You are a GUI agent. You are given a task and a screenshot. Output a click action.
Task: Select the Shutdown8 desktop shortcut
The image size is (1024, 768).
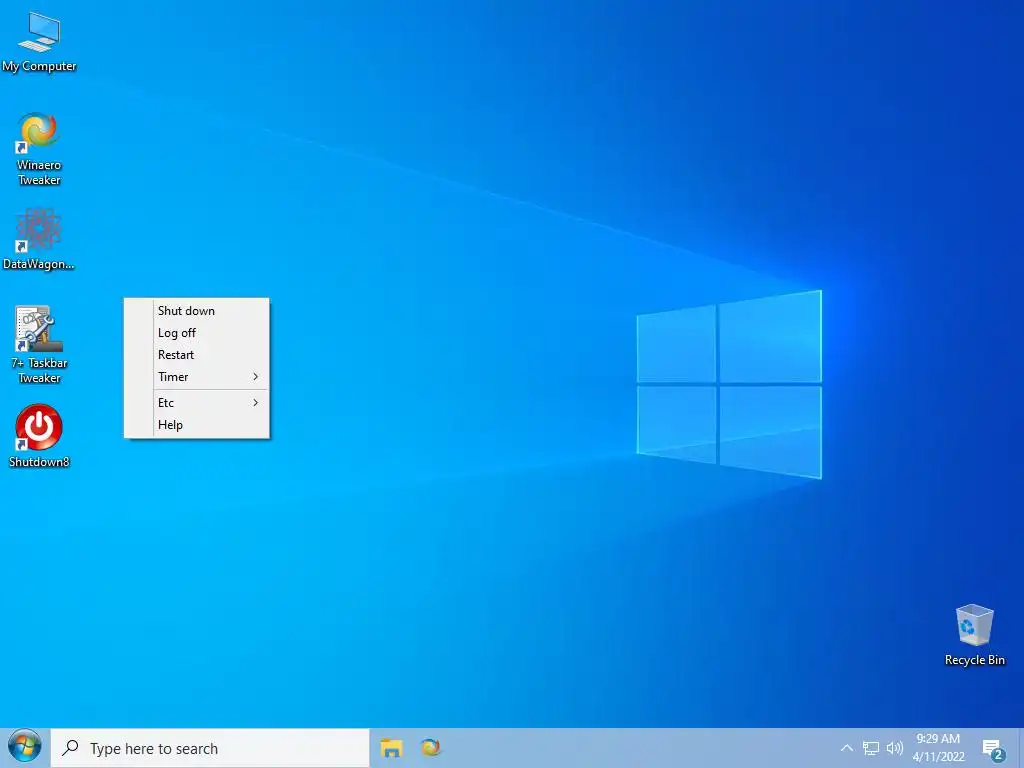(39, 436)
